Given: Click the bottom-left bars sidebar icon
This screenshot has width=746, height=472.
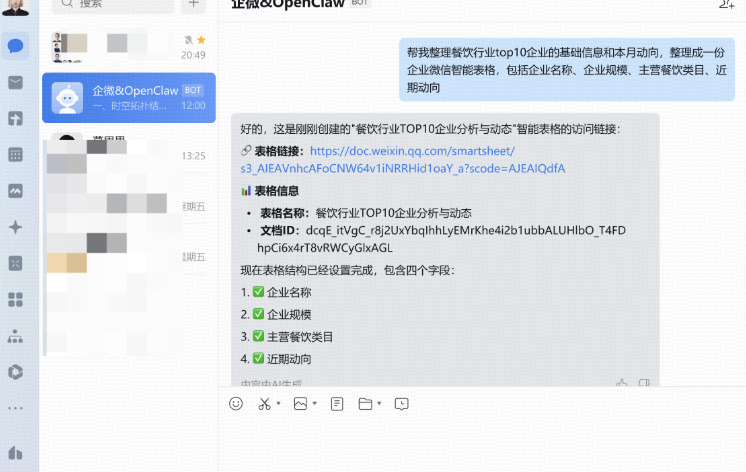Looking at the screenshot, I should click(x=15, y=452).
